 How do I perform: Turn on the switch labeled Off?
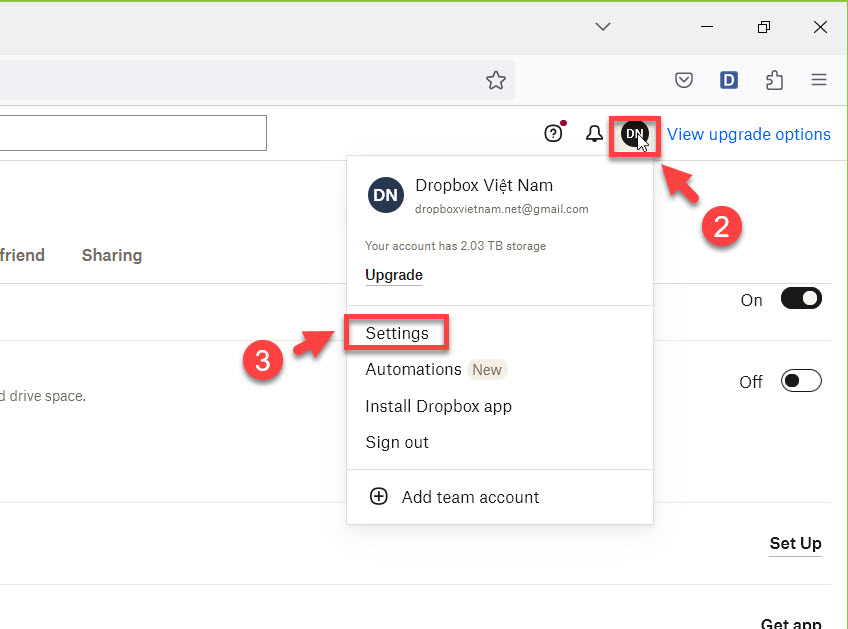pos(801,381)
